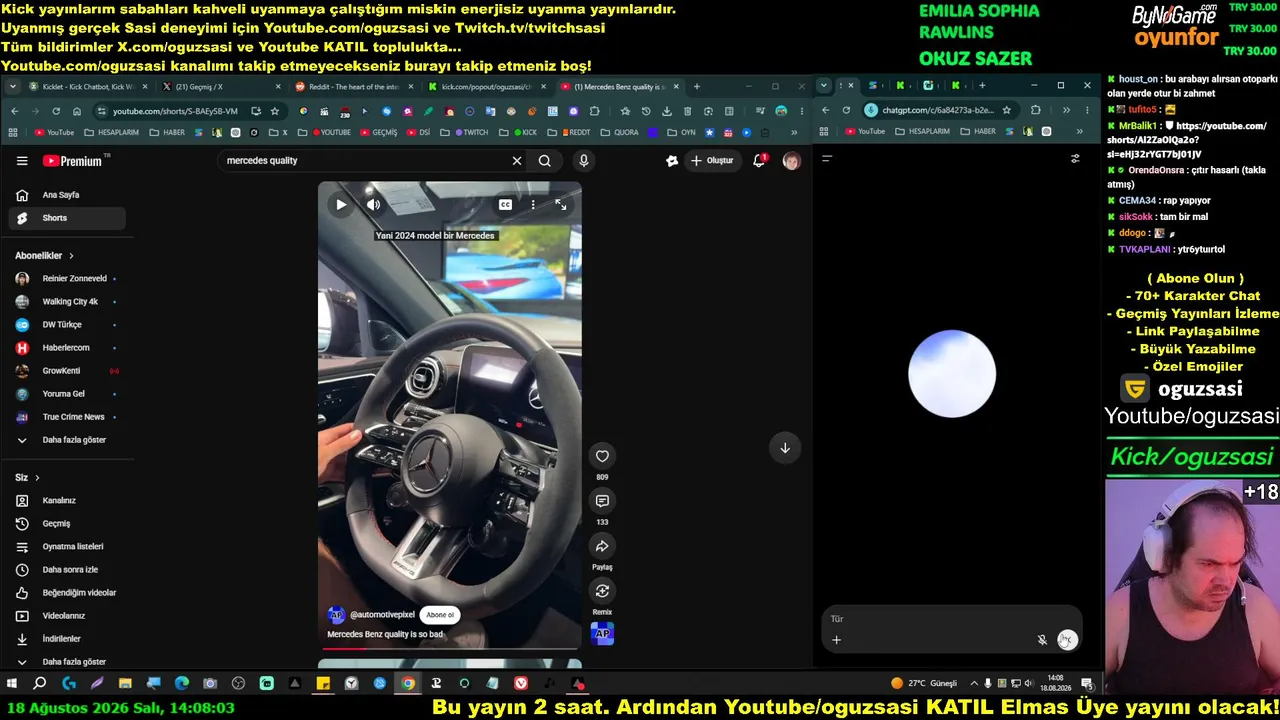This screenshot has width=1280, height=720.
Task: Open the short's three-dot more menu
Action: click(x=533, y=205)
